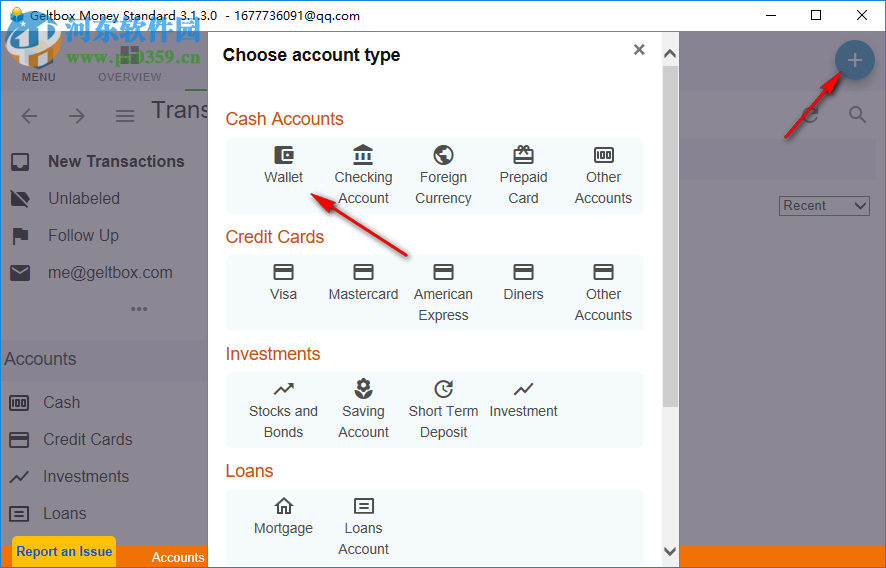Choose the Stocks and Bonds investment
Viewport: 886px width, 568px height.
(x=283, y=410)
